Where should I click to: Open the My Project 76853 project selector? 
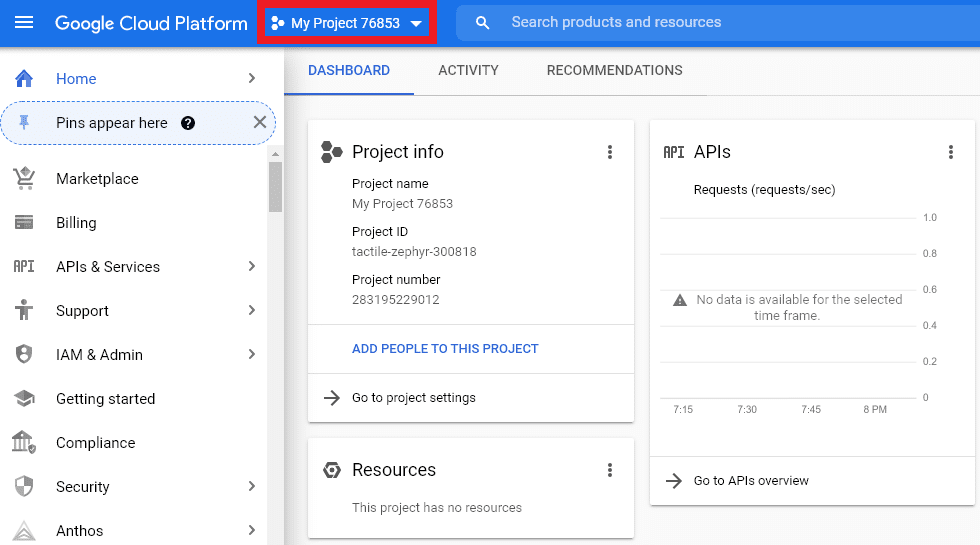click(347, 24)
